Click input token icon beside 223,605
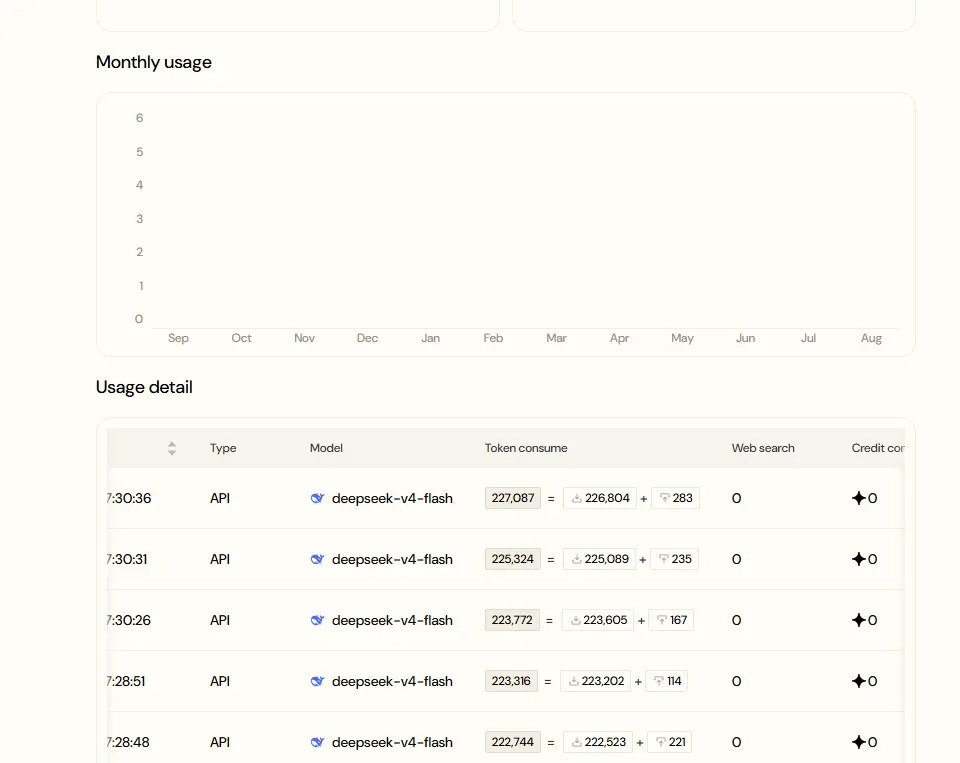 pyautogui.click(x=576, y=620)
